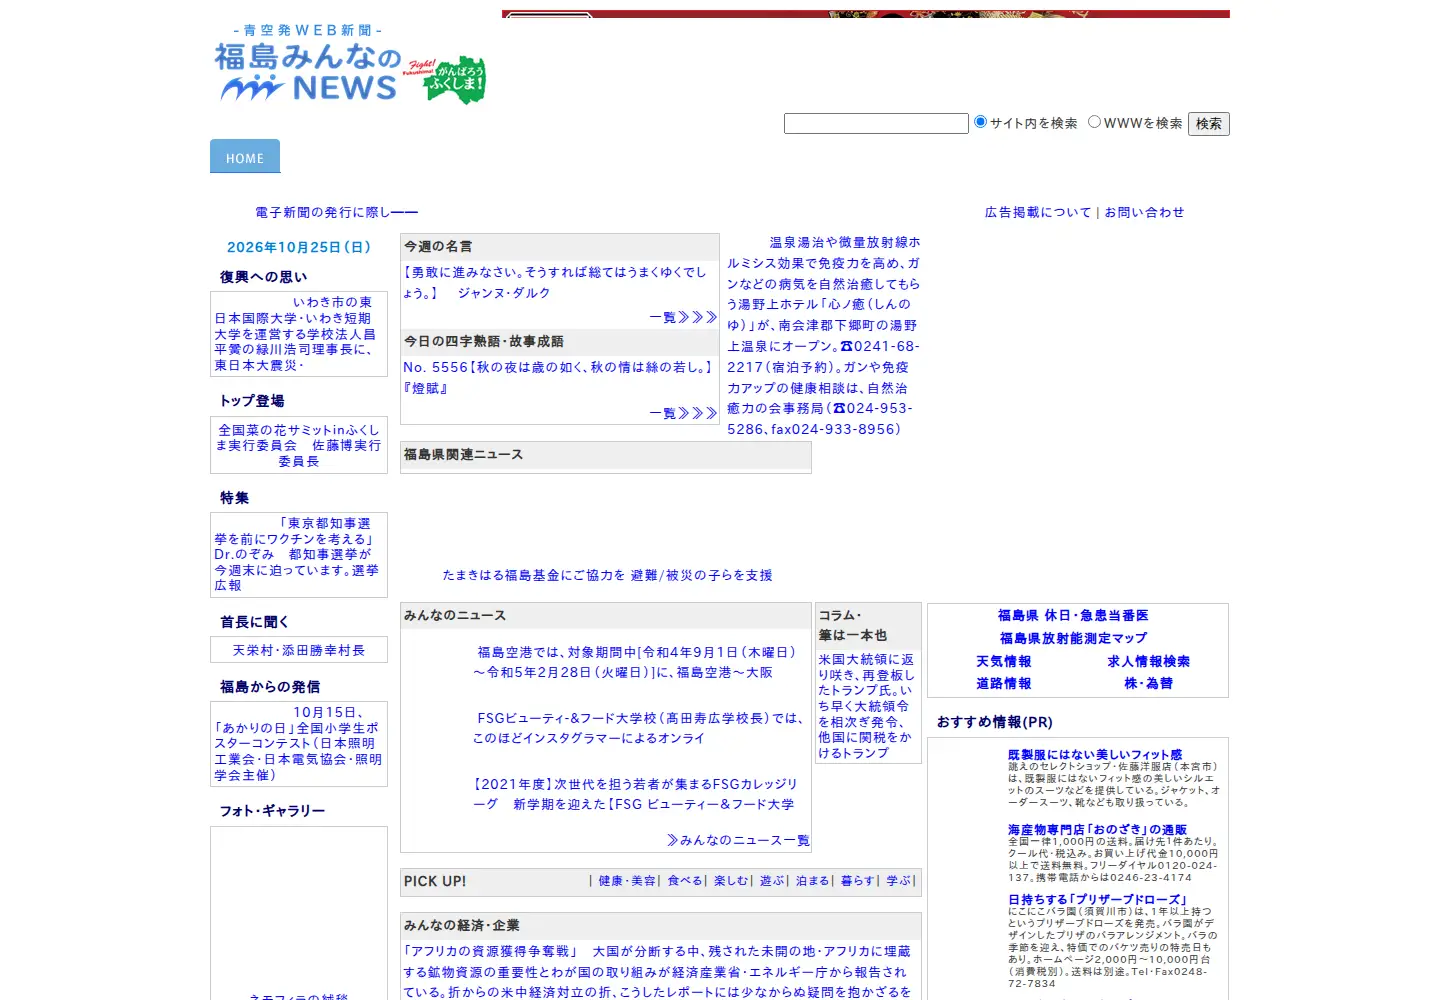Open 一覧 link under 今日の四字熟語

683,413
